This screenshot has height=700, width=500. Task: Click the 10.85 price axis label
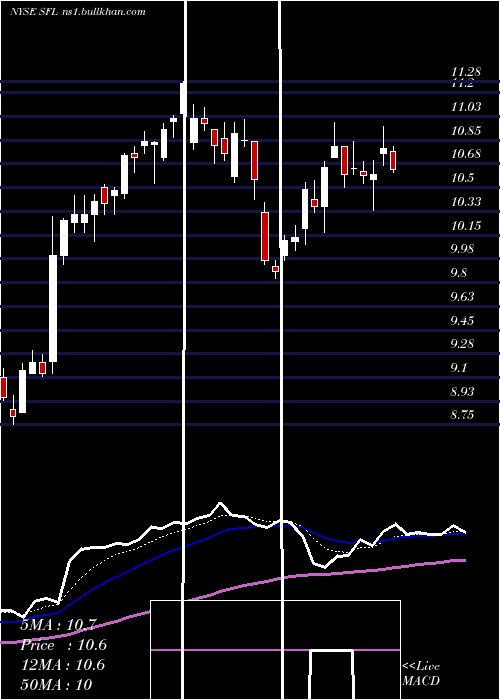[466, 131]
